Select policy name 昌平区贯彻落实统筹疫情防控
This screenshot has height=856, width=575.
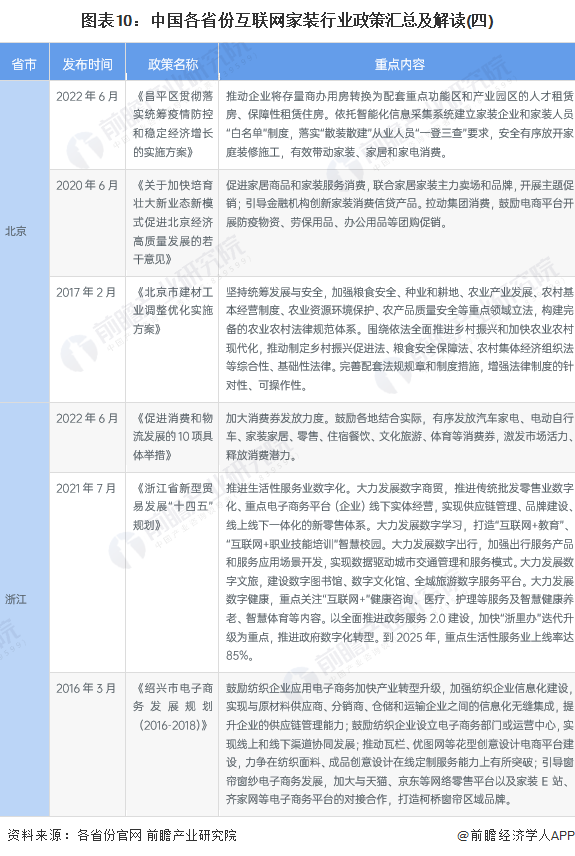[x=173, y=124]
